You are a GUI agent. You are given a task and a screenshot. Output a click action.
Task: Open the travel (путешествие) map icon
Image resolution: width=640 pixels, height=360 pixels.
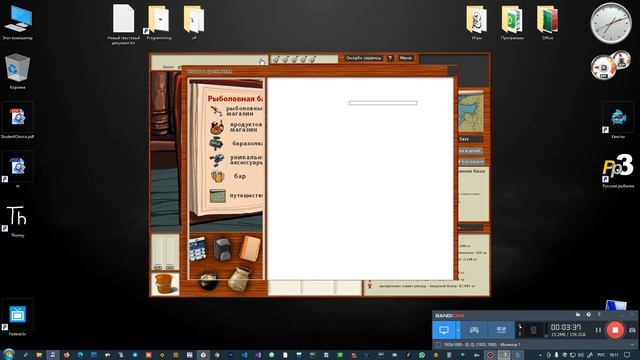click(218, 196)
